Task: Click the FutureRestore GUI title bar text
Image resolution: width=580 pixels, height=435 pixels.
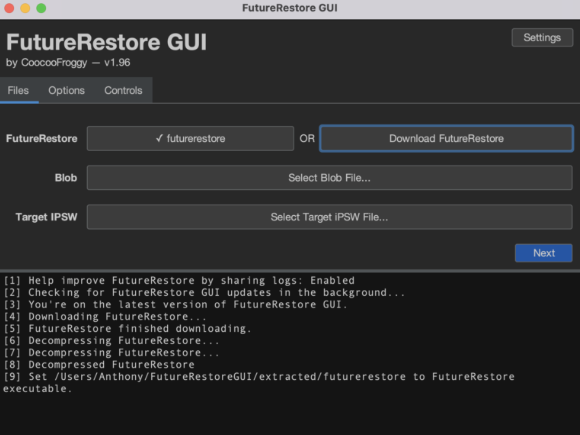Action: coord(290,8)
